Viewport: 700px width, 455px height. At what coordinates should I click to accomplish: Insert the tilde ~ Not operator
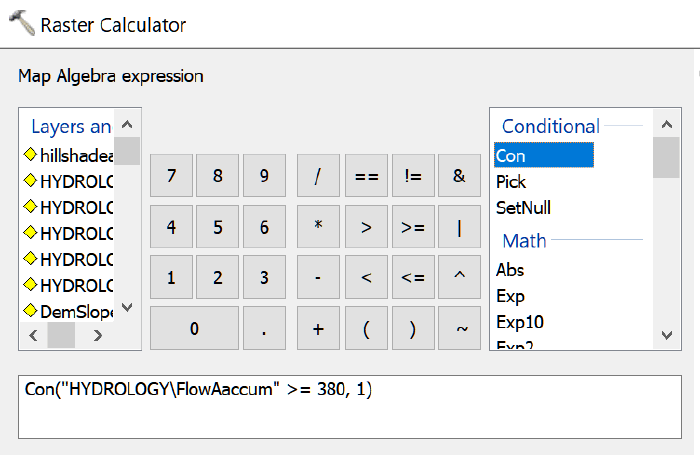tap(459, 328)
